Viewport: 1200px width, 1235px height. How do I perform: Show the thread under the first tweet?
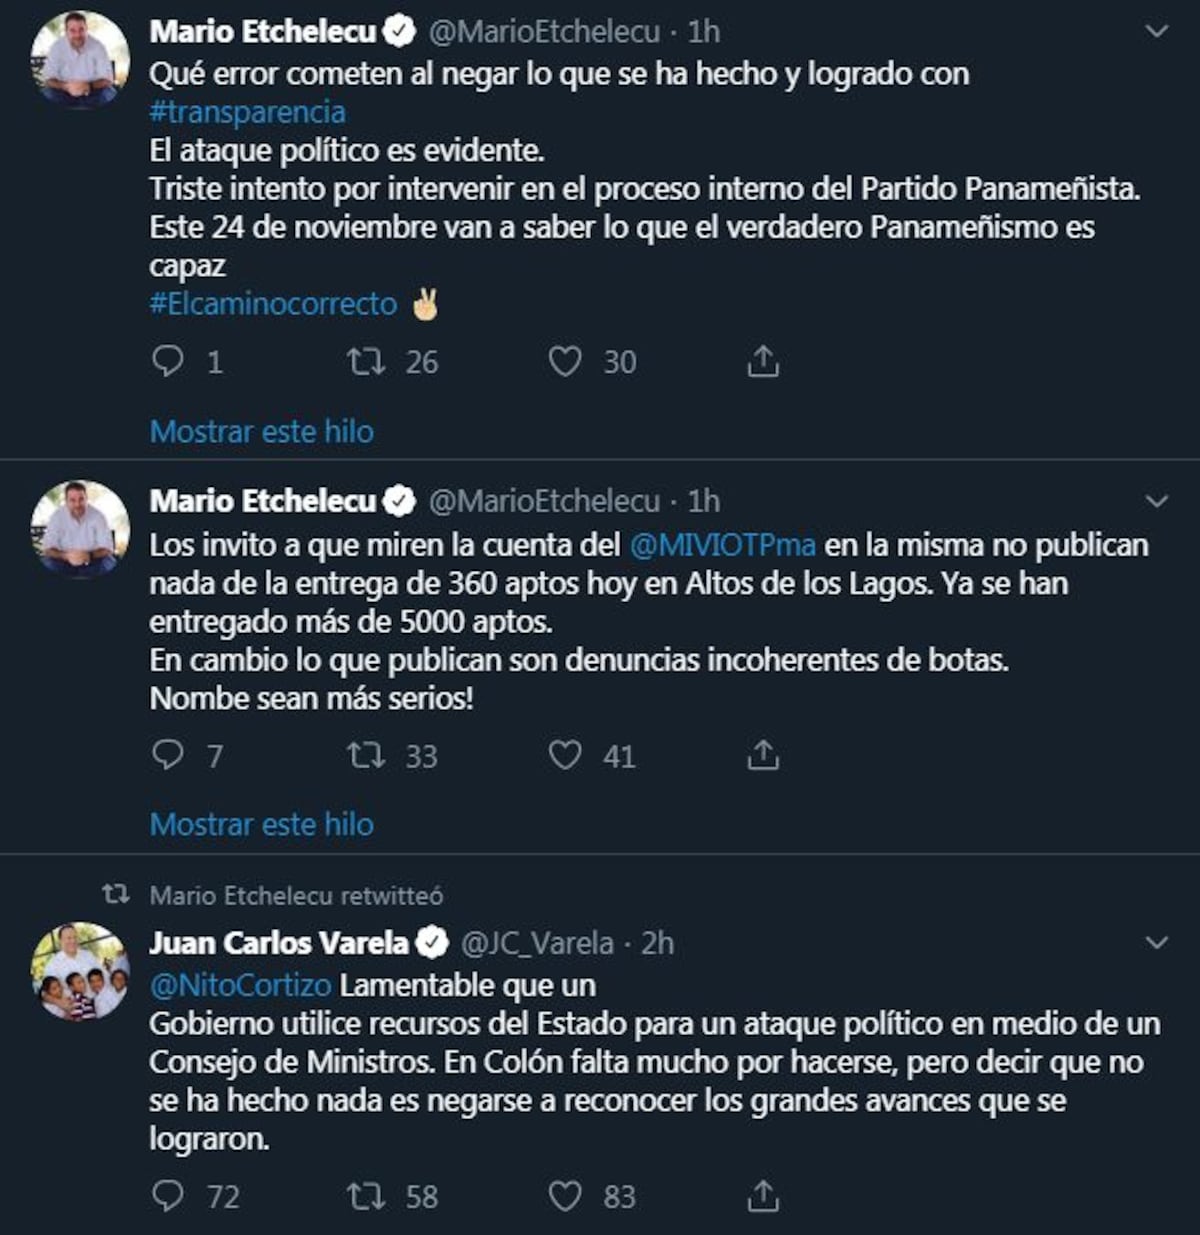coord(262,431)
